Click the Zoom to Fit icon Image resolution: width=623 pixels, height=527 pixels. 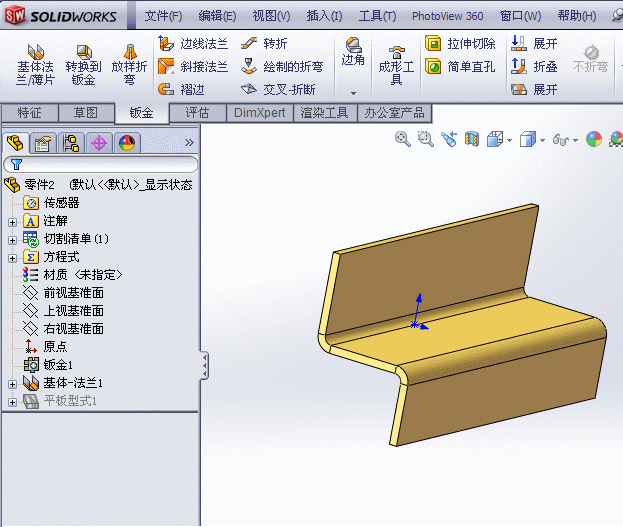(403, 140)
